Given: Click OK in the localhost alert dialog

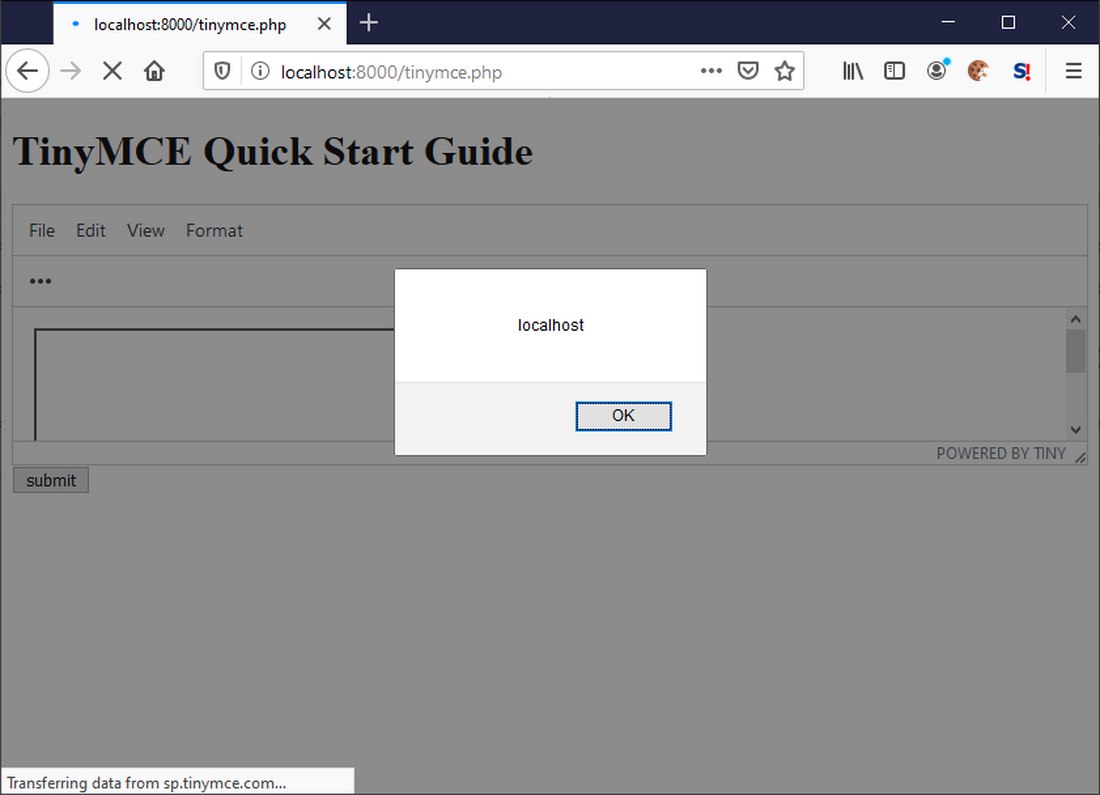Looking at the screenshot, I should 623,416.
